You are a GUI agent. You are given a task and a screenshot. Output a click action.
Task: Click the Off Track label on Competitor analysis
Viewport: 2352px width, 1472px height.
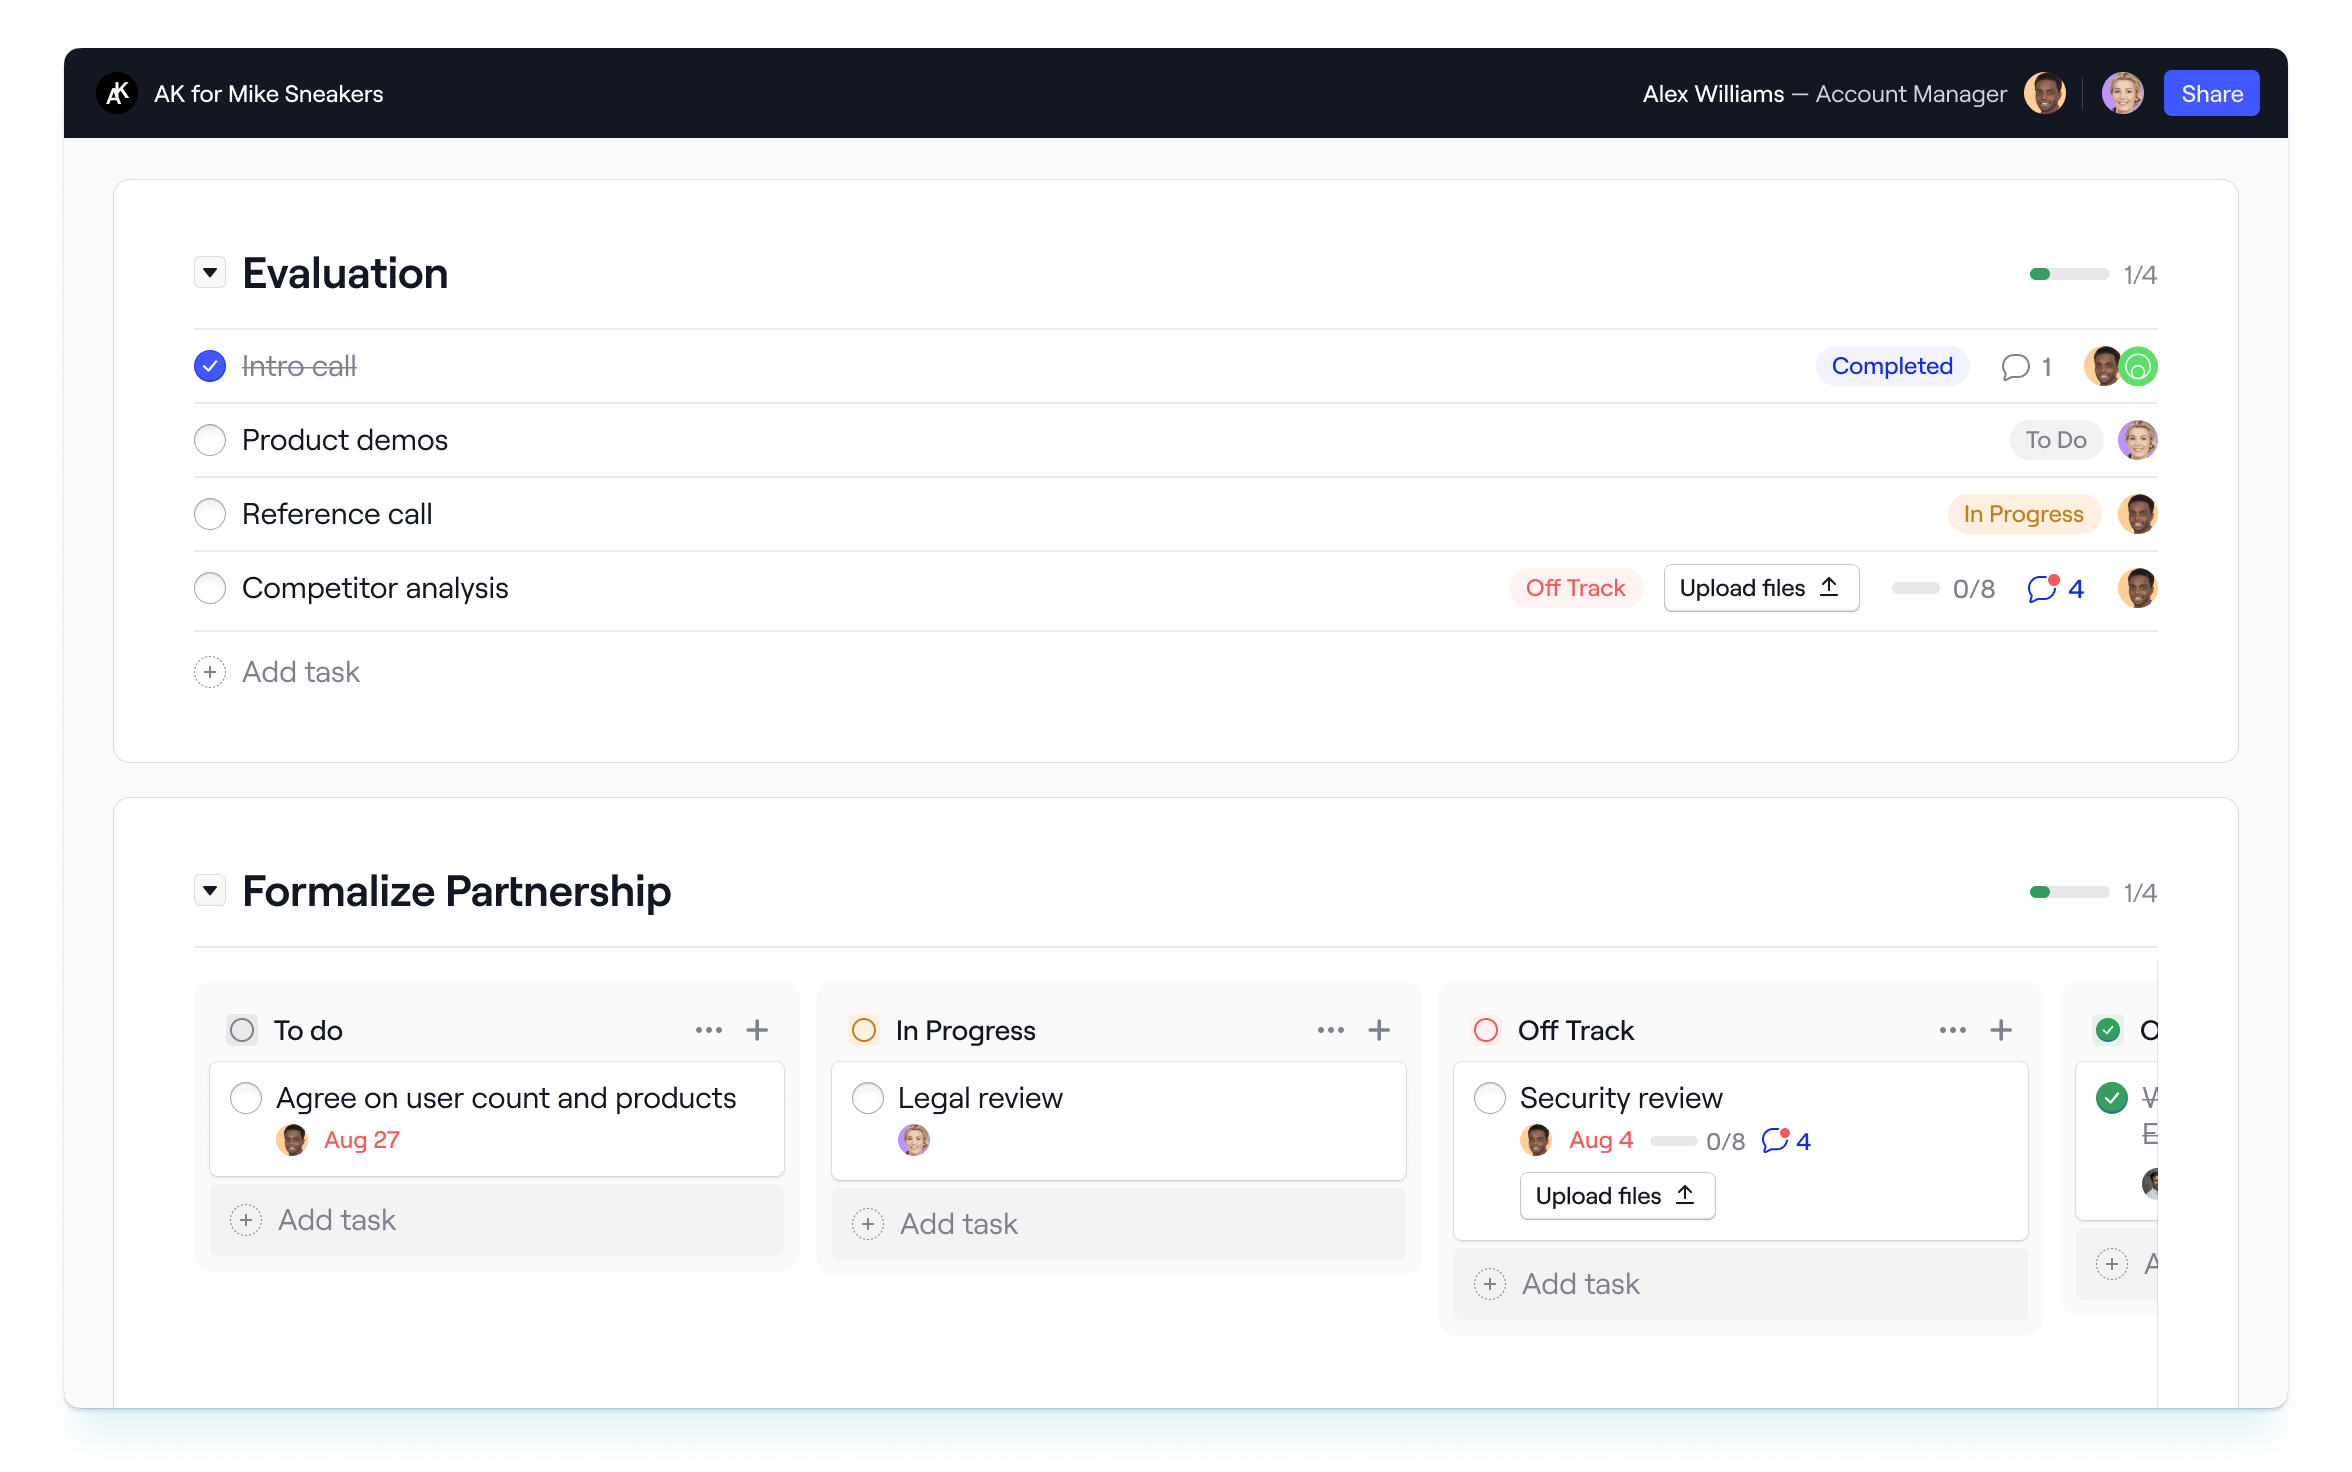(1575, 588)
